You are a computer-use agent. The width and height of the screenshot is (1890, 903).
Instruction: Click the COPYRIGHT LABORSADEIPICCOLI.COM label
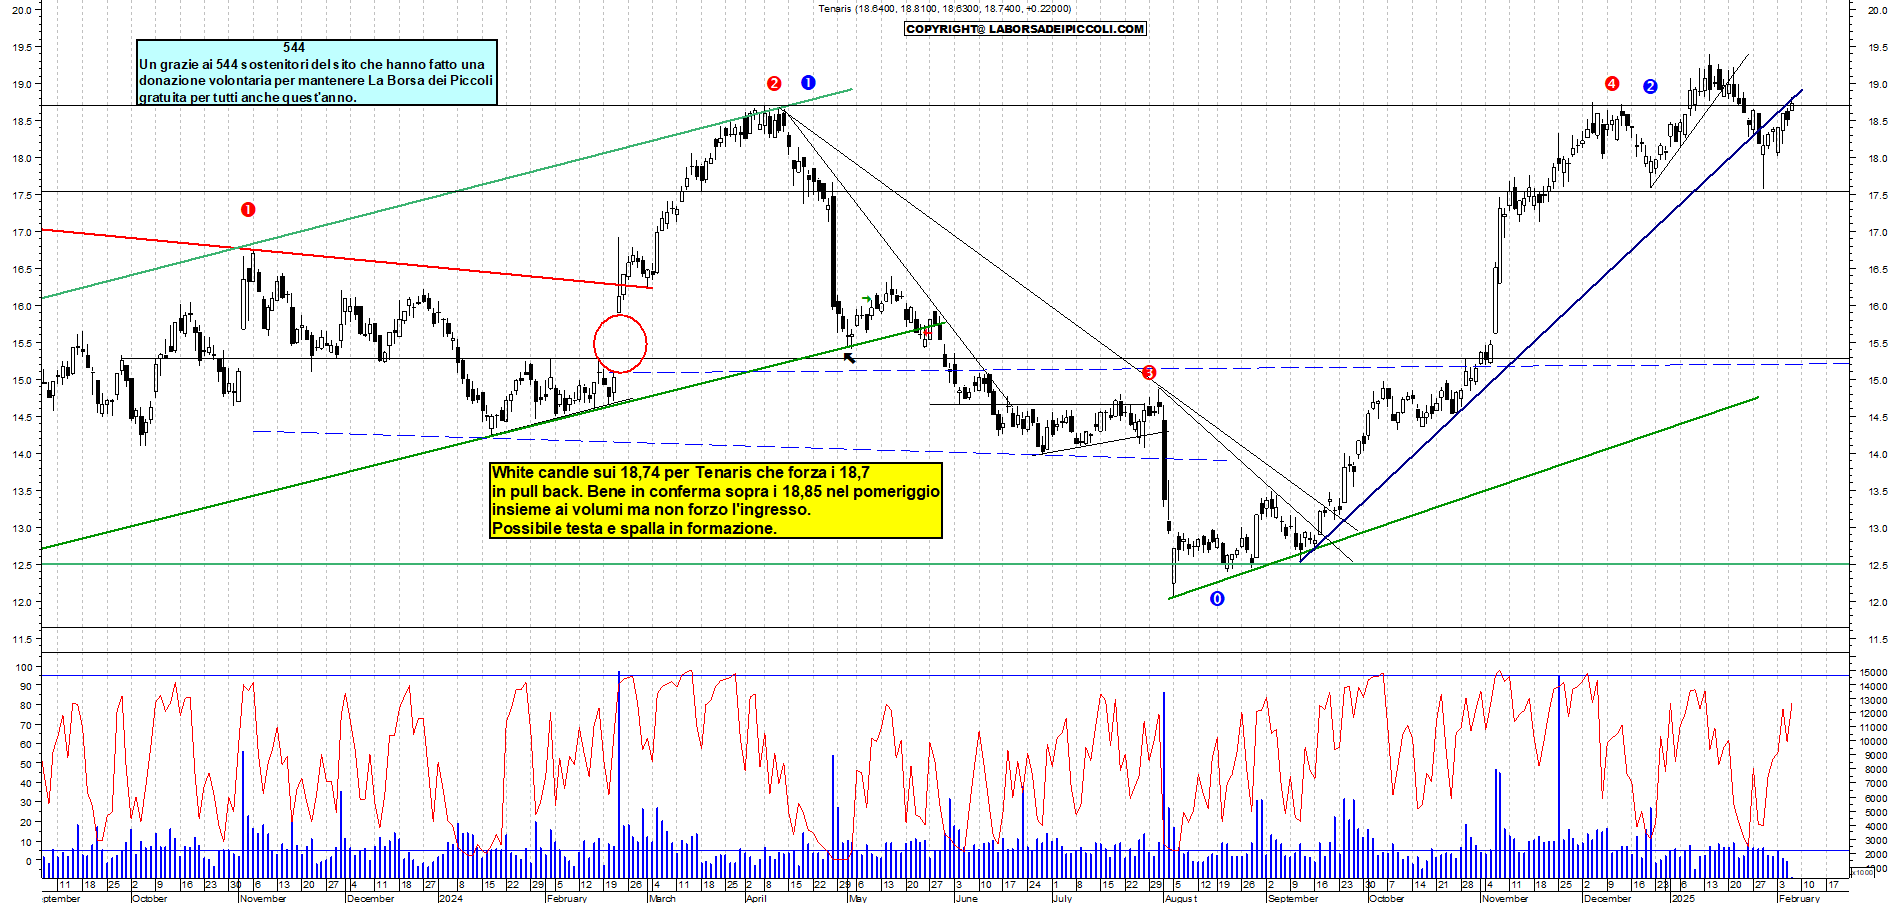tap(1025, 29)
